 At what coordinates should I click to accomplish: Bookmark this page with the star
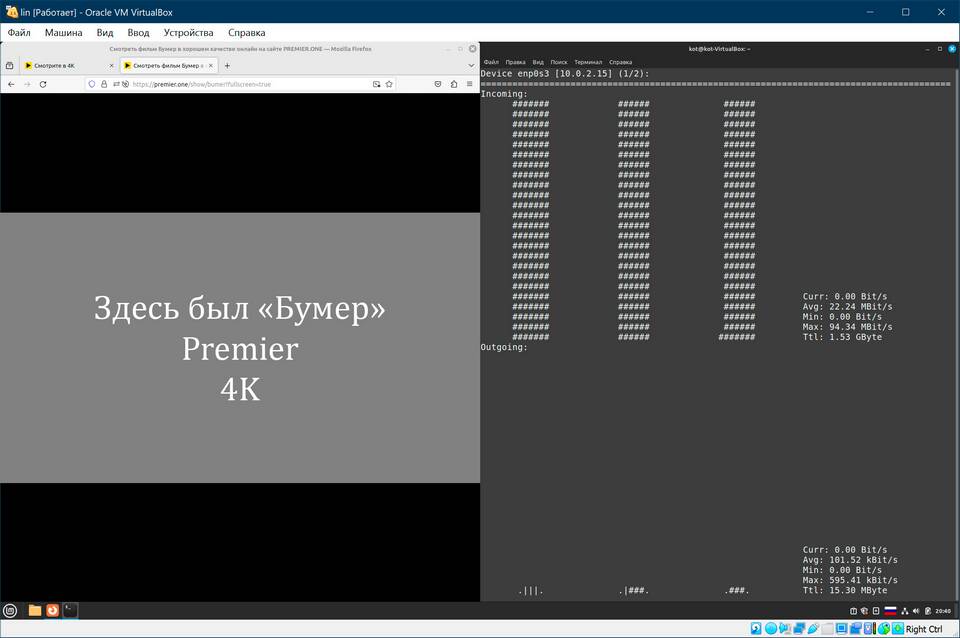[x=389, y=84]
